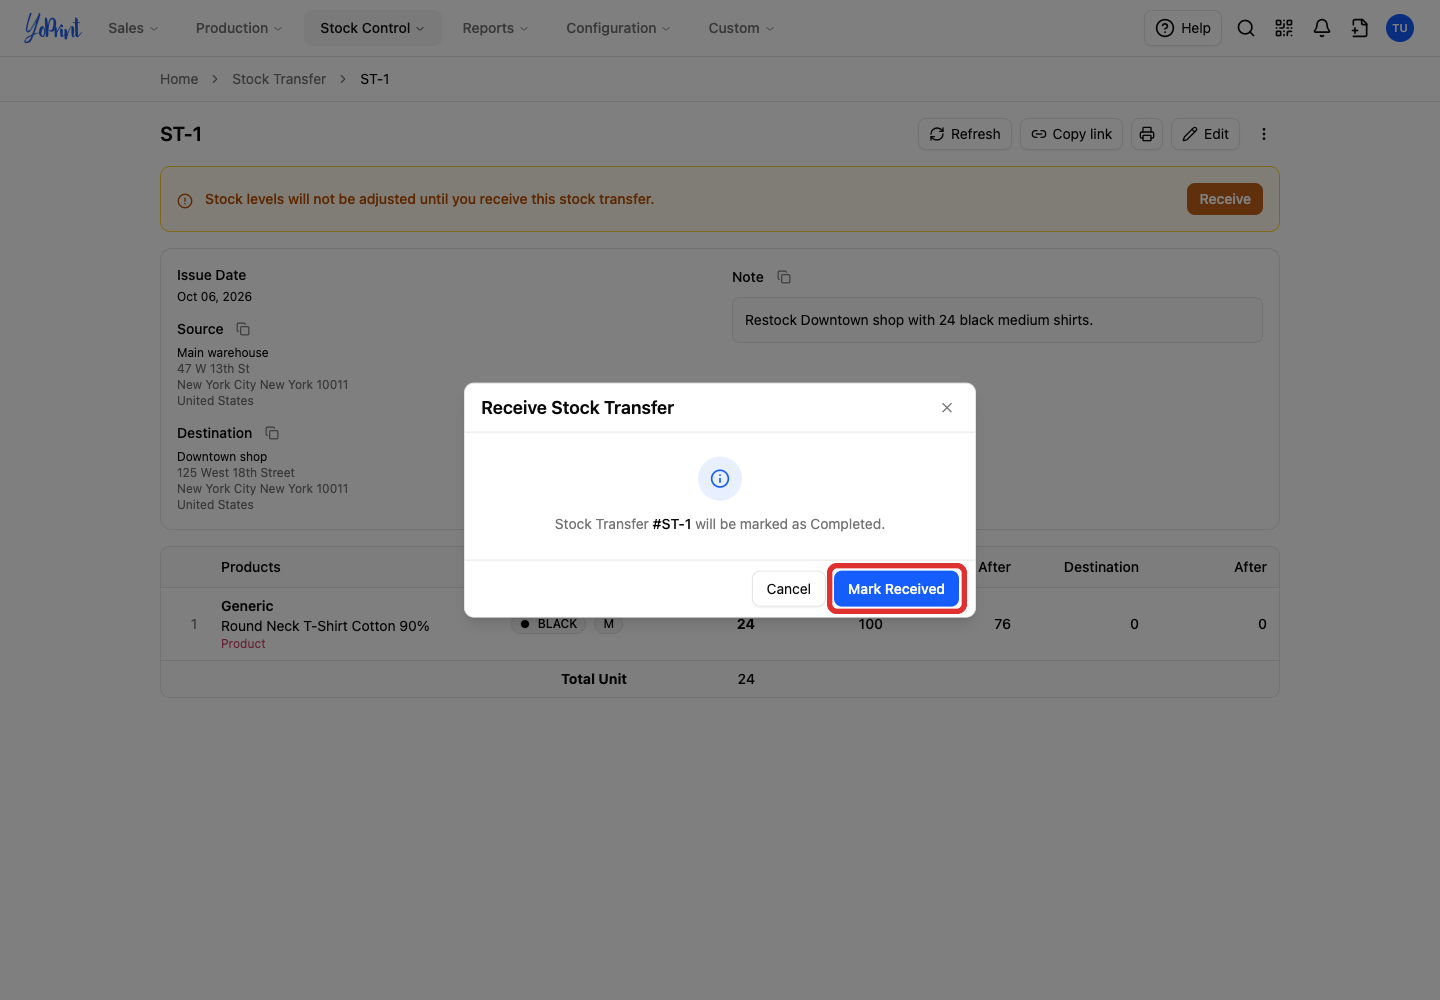Select the BLACK color tag
Viewport: 1440px width, 1000px height.
point(549,624)
